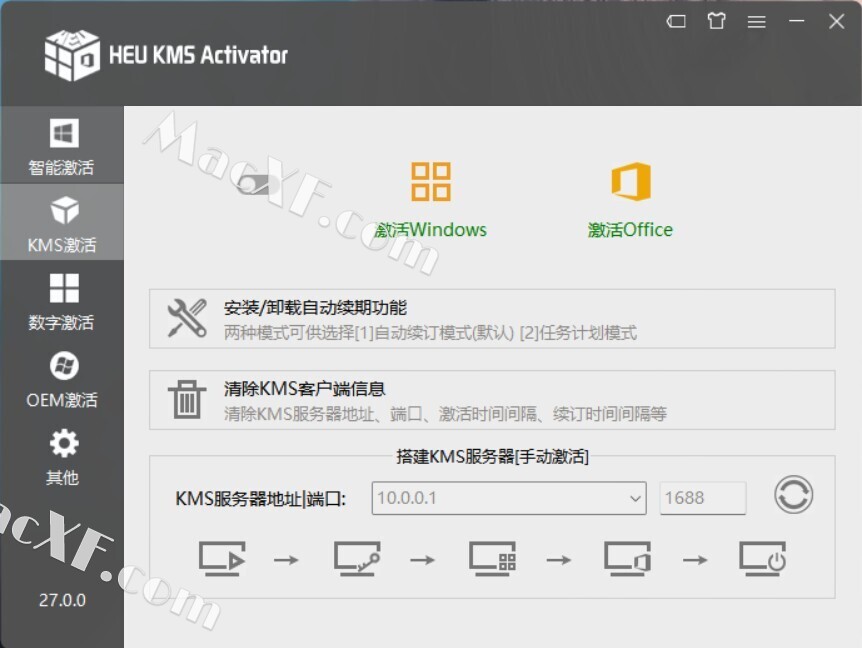The height and width of the screenshot is (648, 862).
Task: Click the Windows-logo monitor step icon
Action: tap(492, 560)
